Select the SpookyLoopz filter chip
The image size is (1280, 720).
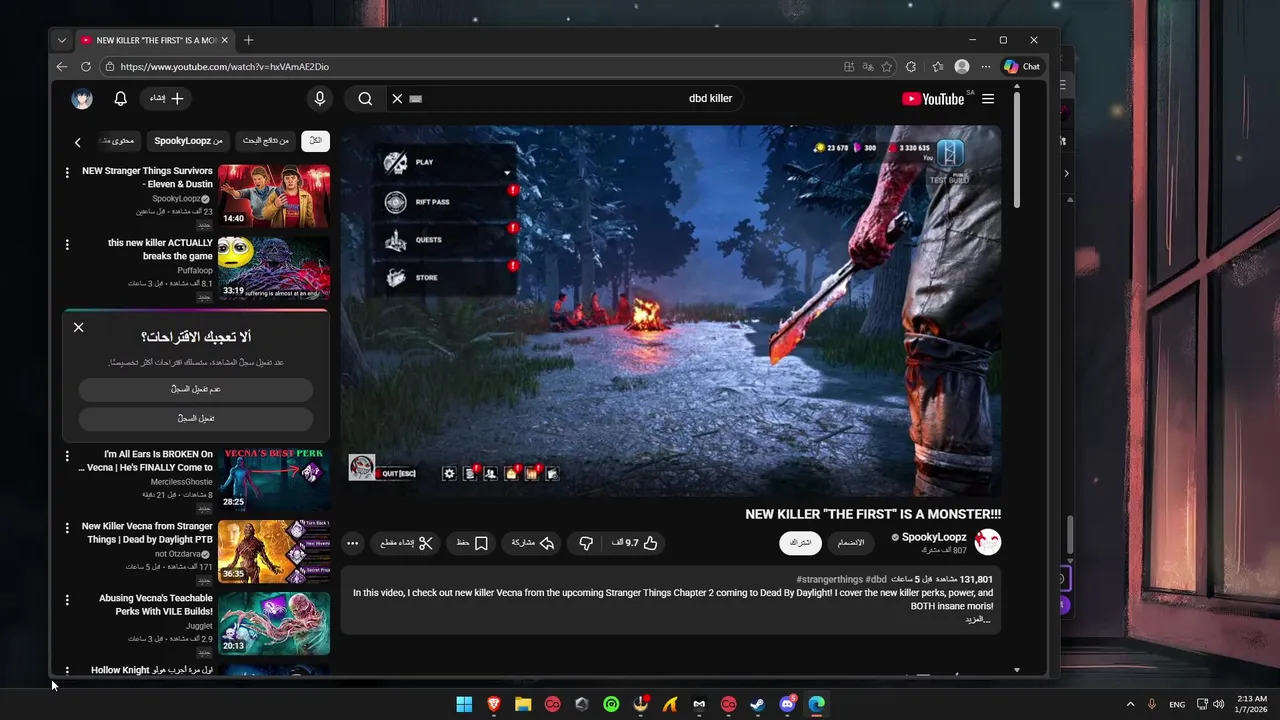coord(189,141)
